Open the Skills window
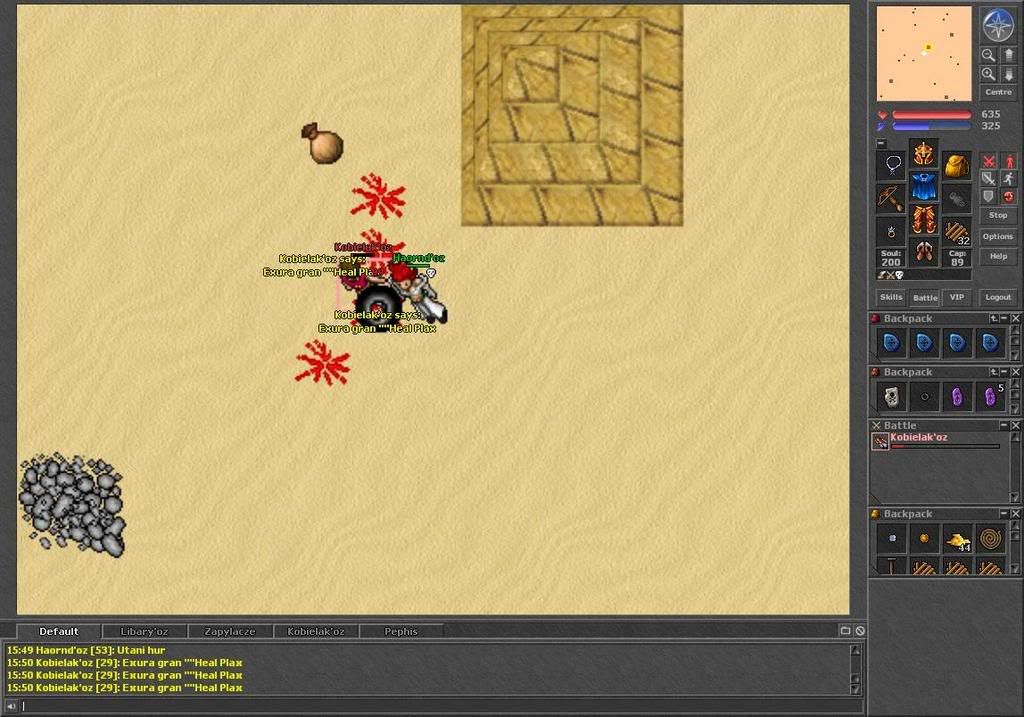Image resolution: width=1024 pixels, height=717 pixels. (891, 297)
